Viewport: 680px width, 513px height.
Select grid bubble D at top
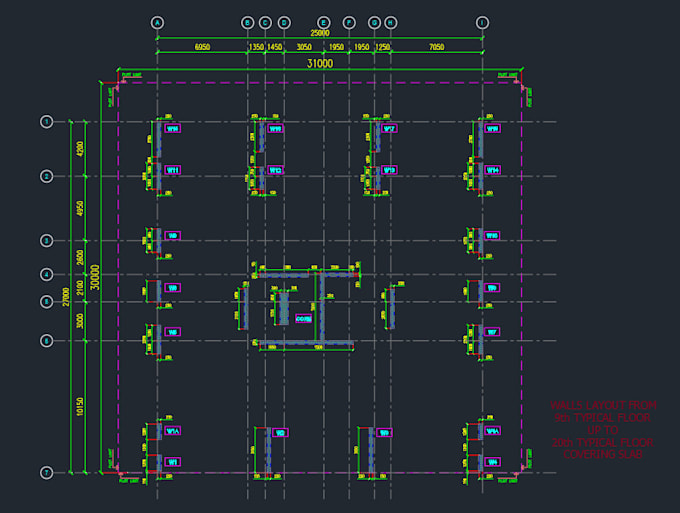(284, 23)
